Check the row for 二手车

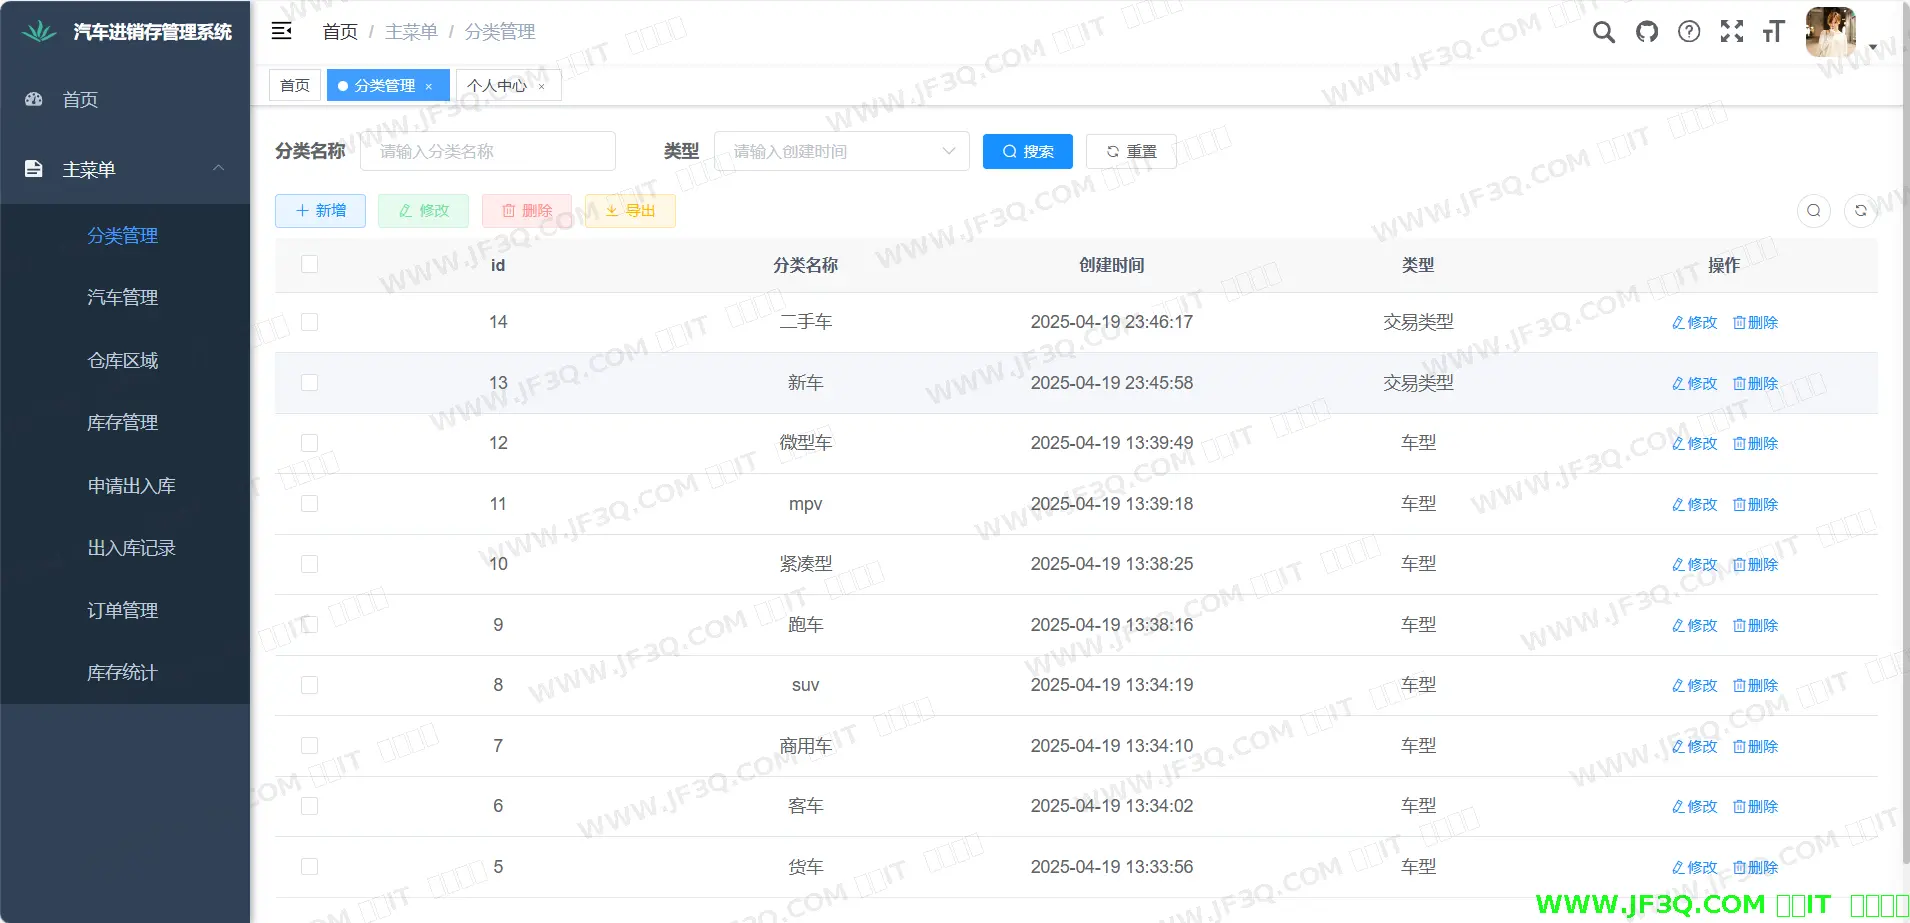[310, 322]
